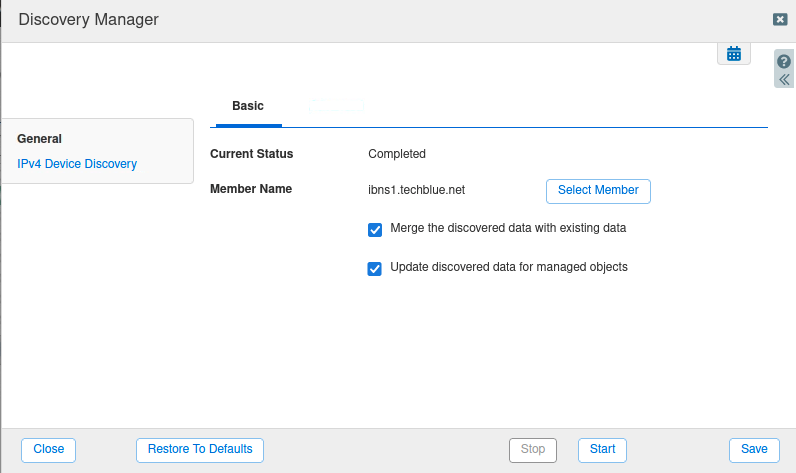
Task: Click the Completed status value
Action: (x=397, y=154)
